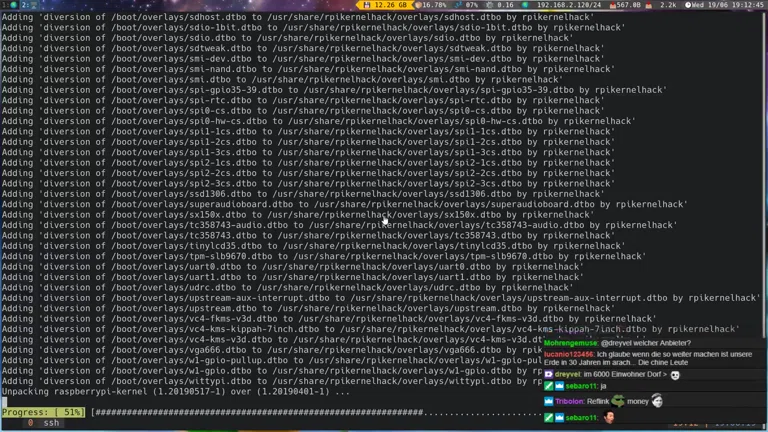
Task: Click the superaudioboard.dtbo diversion line
Action: pos(345,204)
